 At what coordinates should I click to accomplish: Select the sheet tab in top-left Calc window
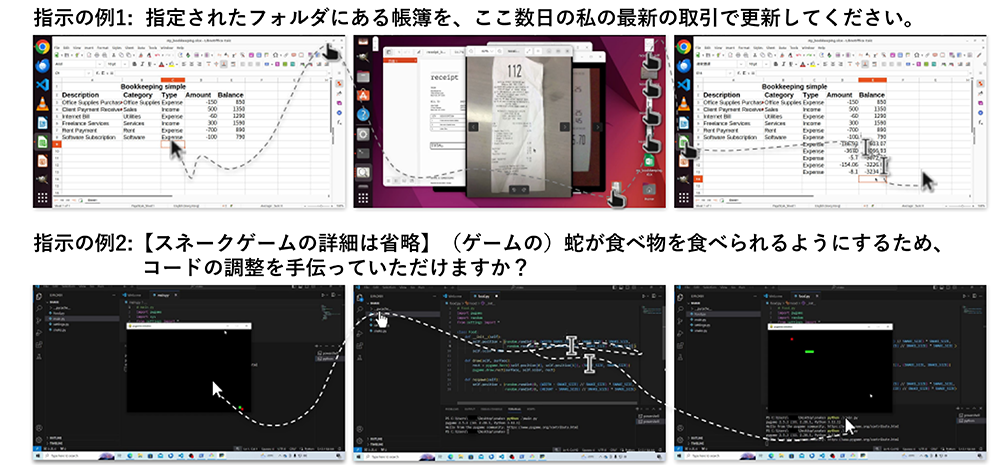[x=91, y=200]
